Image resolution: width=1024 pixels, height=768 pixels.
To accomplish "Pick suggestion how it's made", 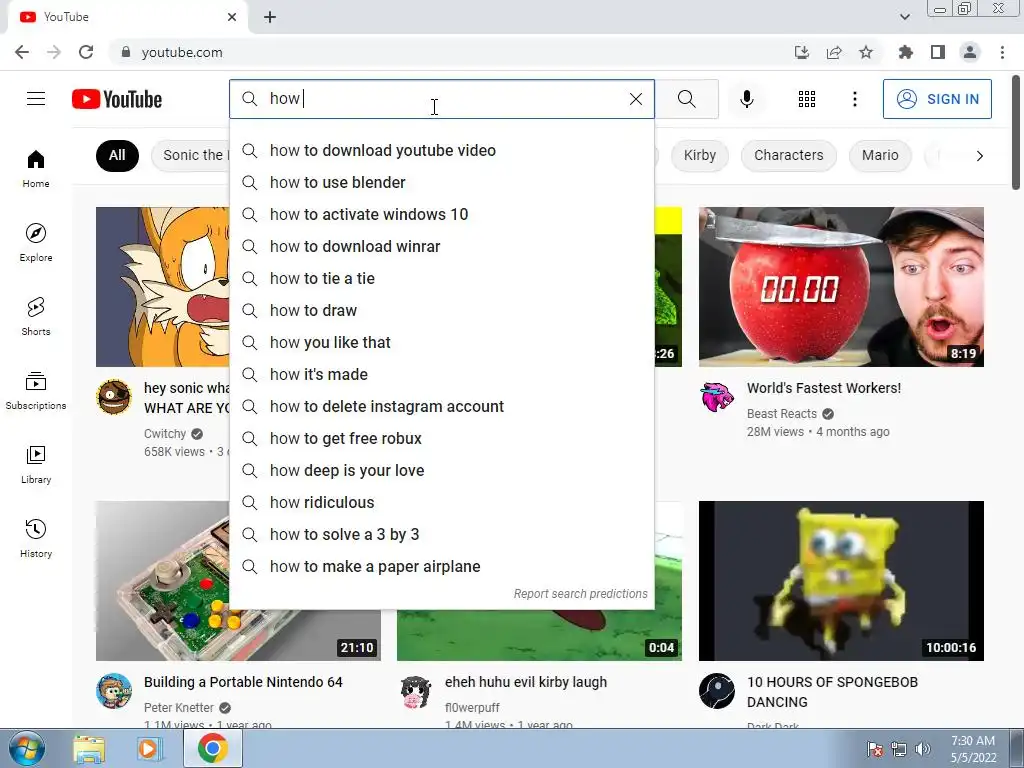I will coord(441,374).
